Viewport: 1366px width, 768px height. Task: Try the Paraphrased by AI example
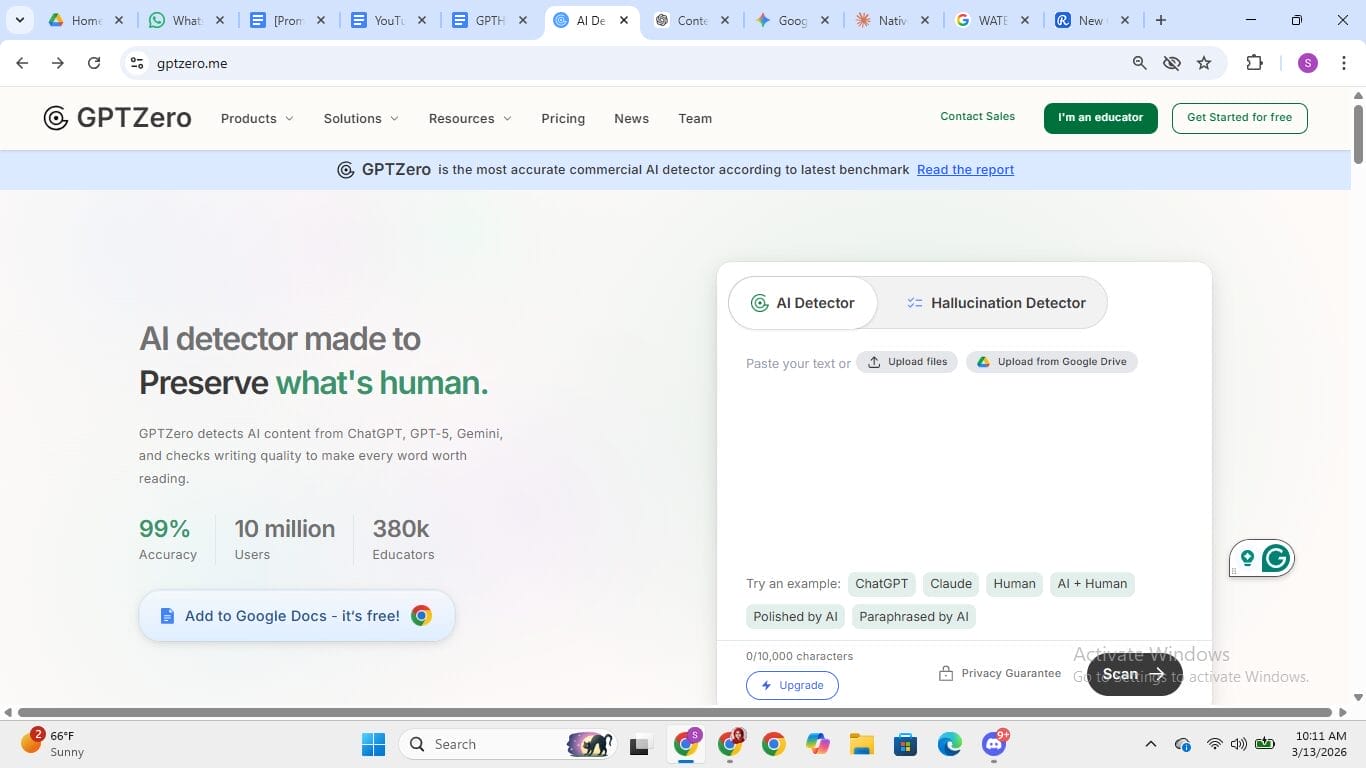coord(914,617)
